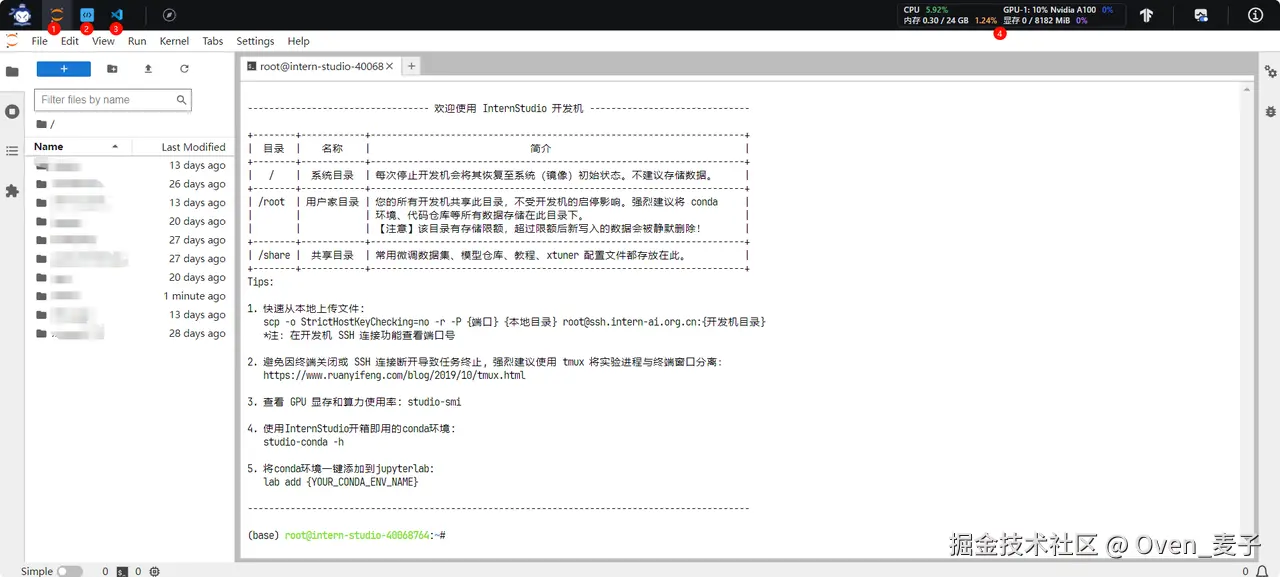
Task: Click the blue New Launcher plus button
Action: pyautogui.click(x=64, y=69)
